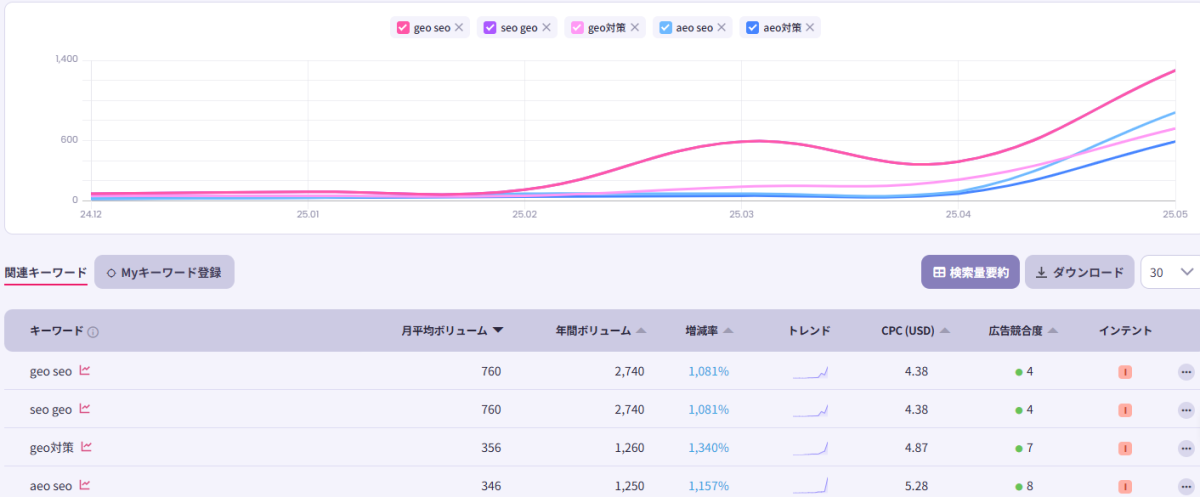The height and width of the screenshot is (497, 1200).
Task: Click the ad competition score 8
Action: coord(1029,486)
